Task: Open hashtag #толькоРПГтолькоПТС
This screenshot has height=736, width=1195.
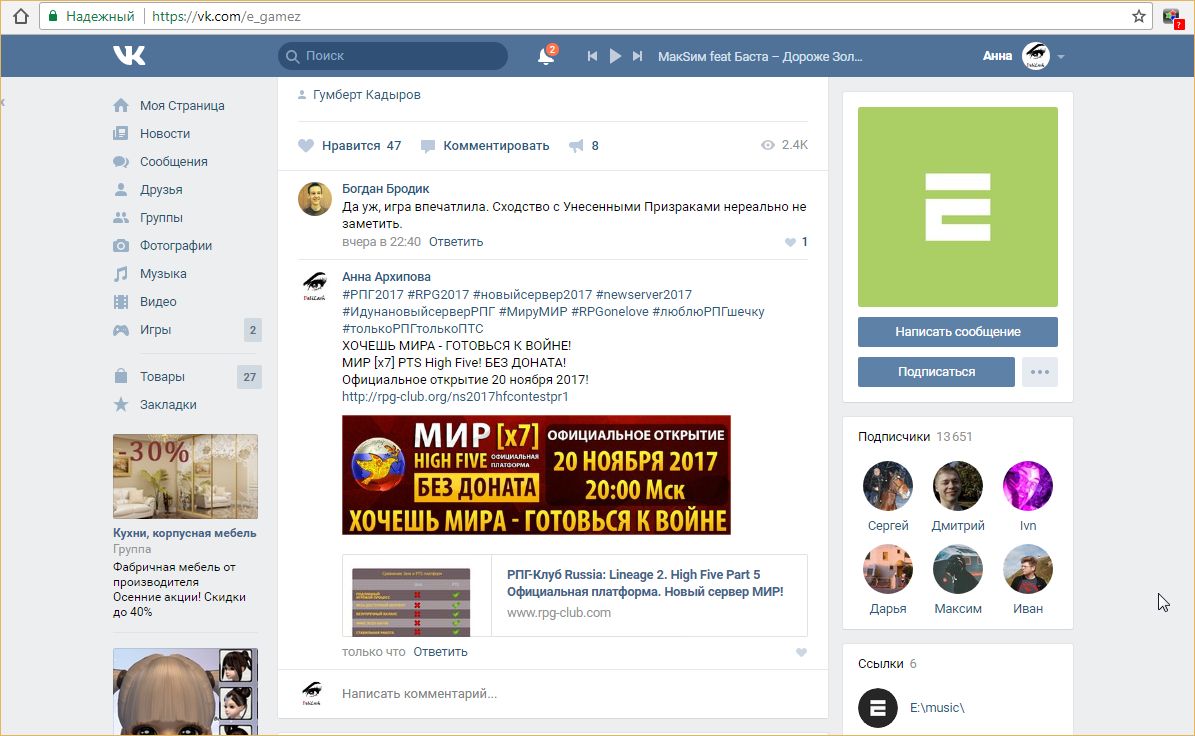Action: pos(413,328)
